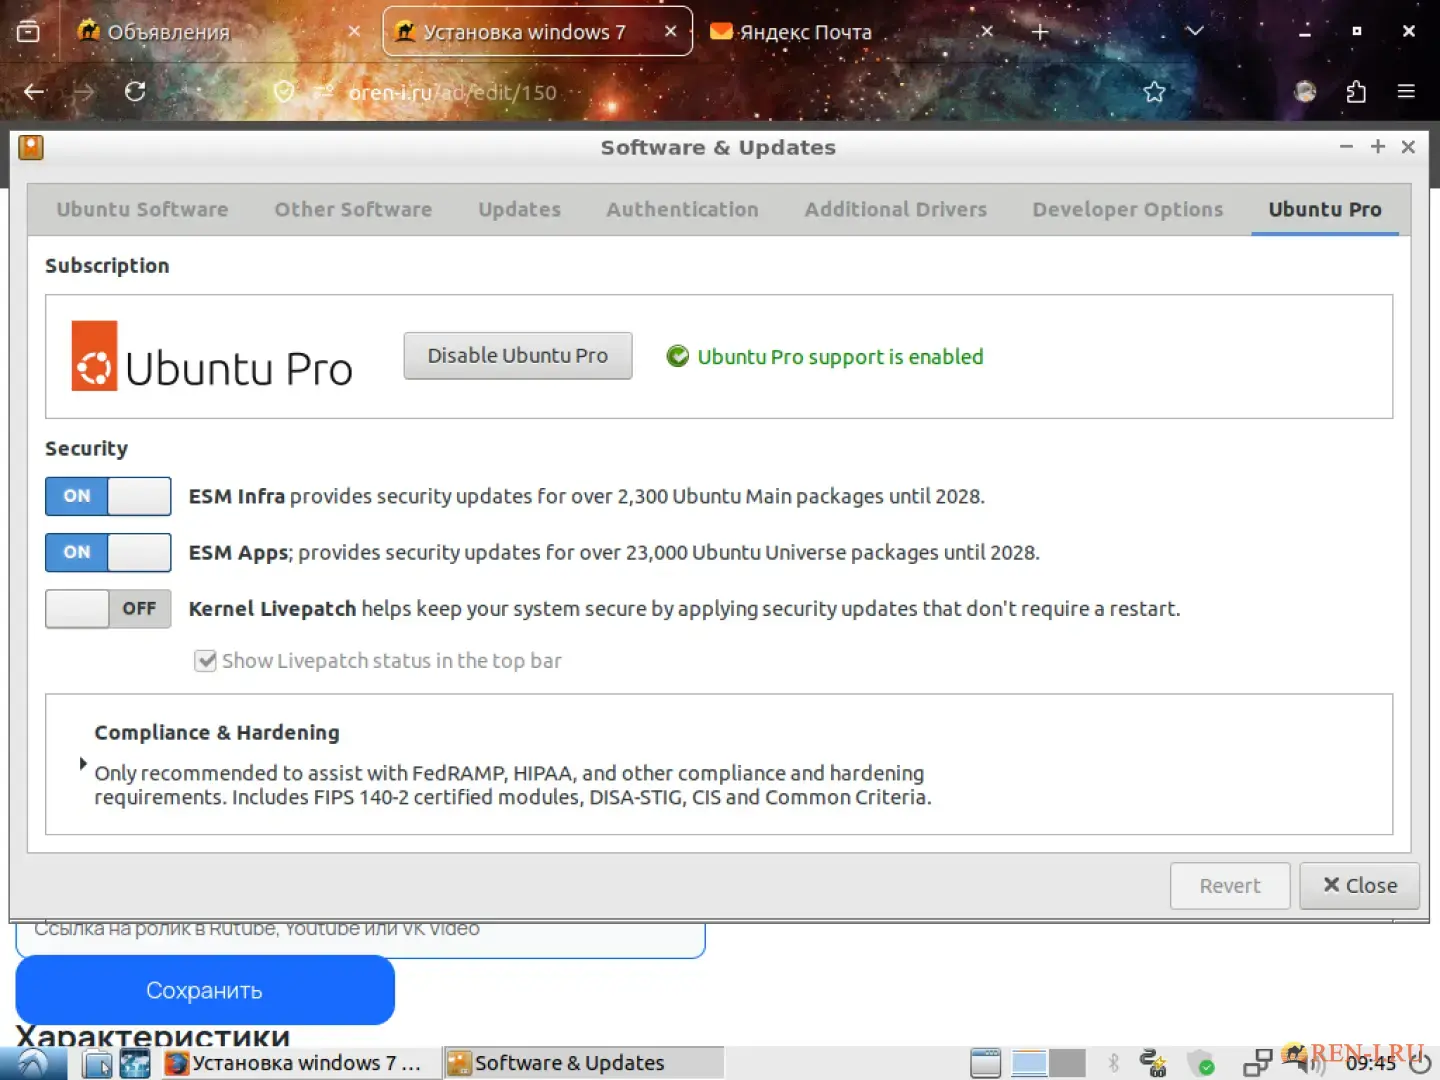Switch to the second workspace pager
Screen dimensions: 1440x1080
pos(1067,1063)
